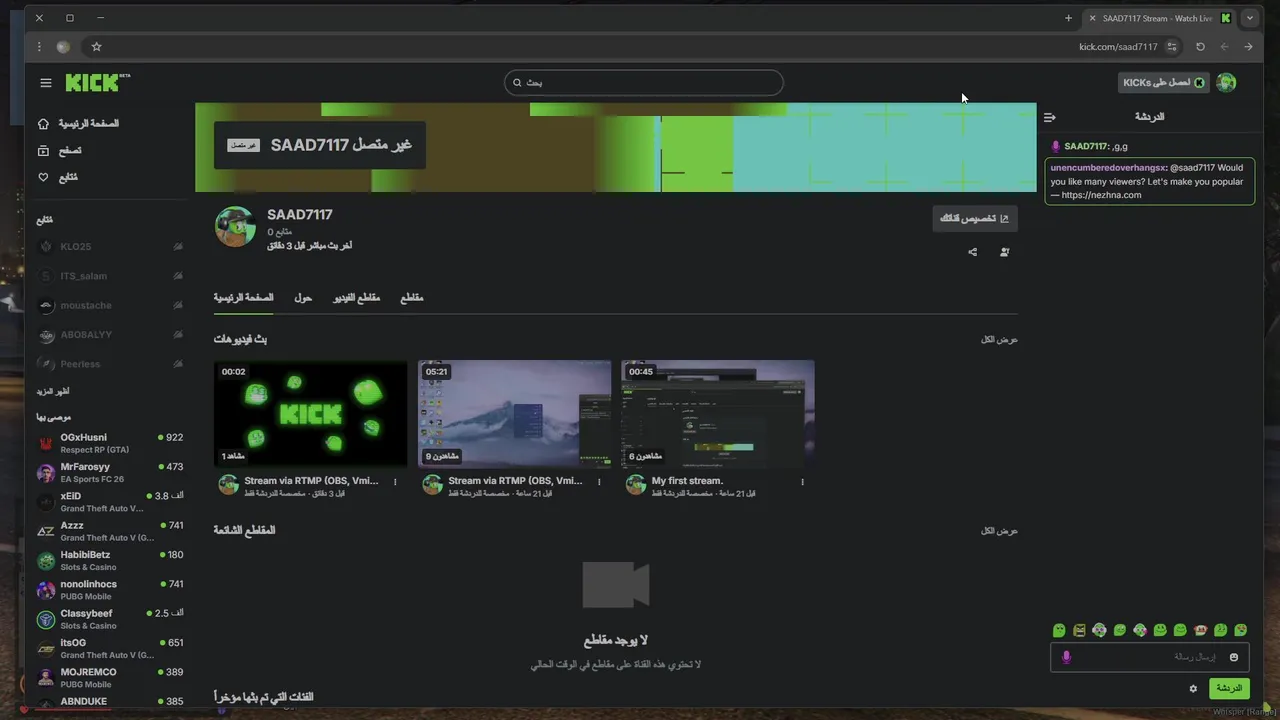The height and width of the screenshot is (720, 1280).
Task: Open the https://nezhna.com link in chat
Action: pyautogui.click(x=1101, y=195)
